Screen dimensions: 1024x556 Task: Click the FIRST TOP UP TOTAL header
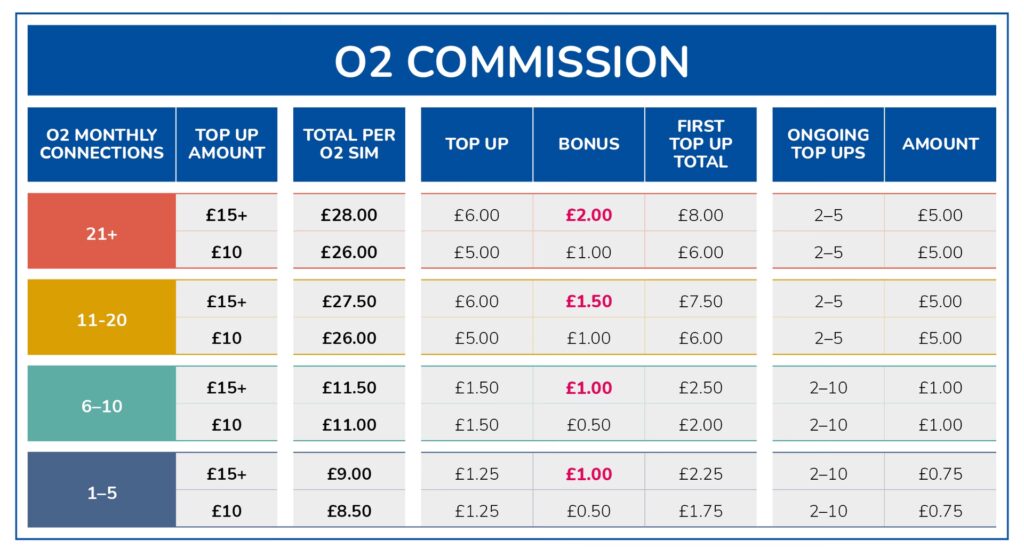pos(700,144)
